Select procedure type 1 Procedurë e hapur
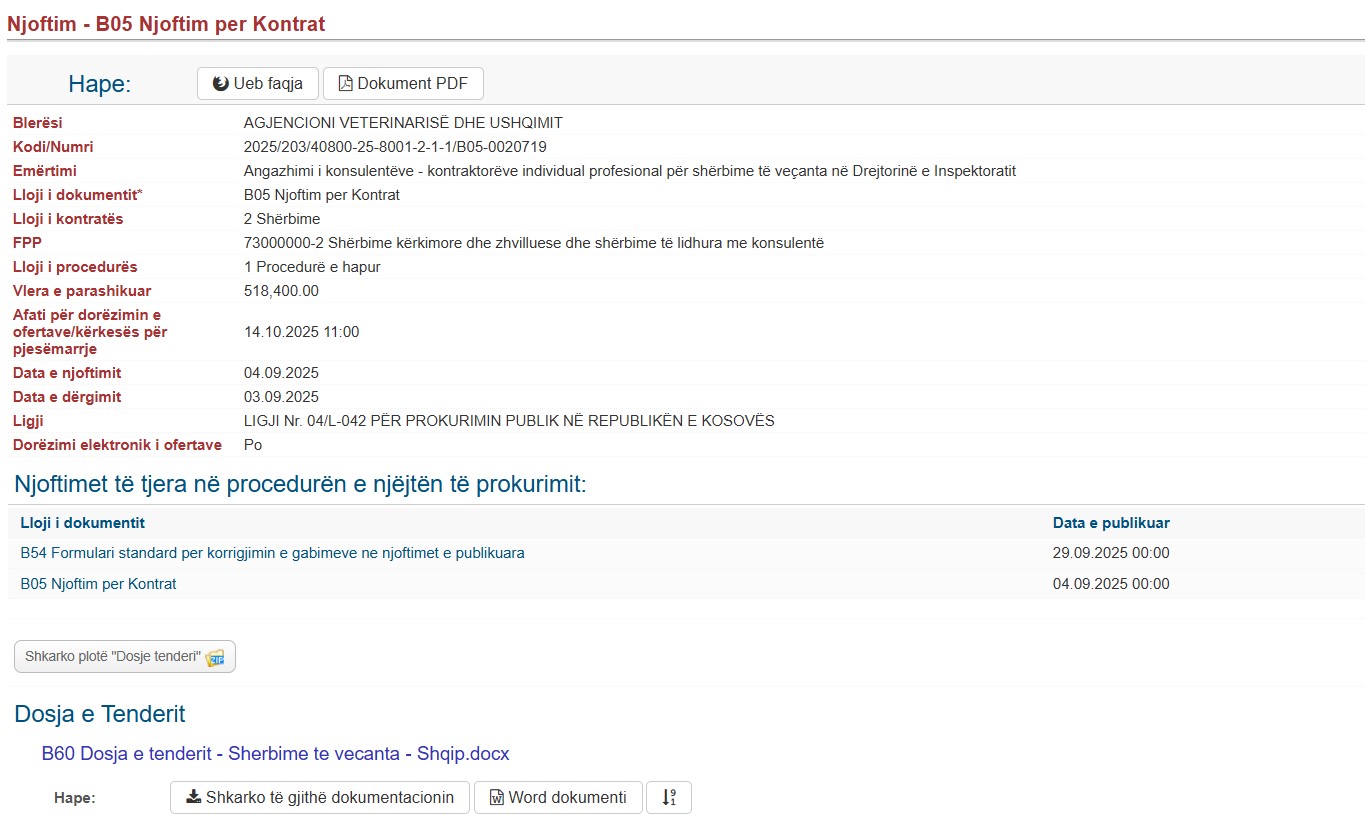The width and height of the screenshot is (1365, 817). click(x=312, y=267)
